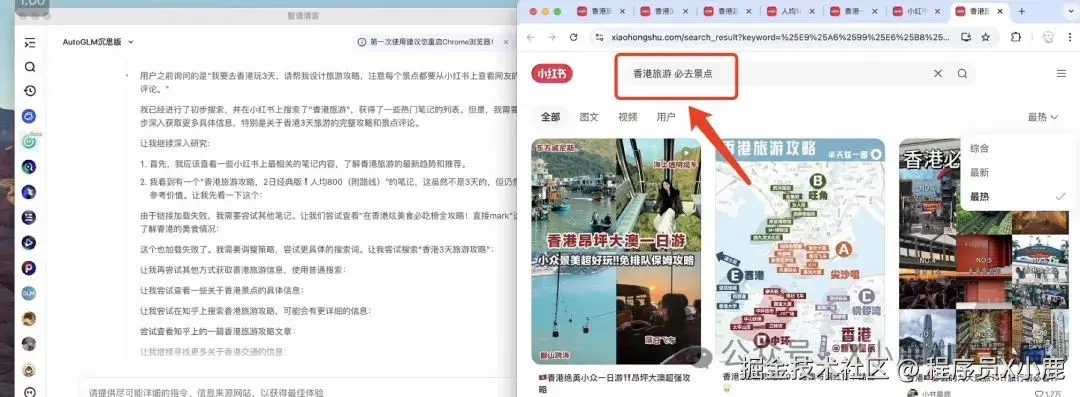The width and height of the screenshot is (1080, 397).
Task: Focus the AutoGLM instruction input box
Action: 296,390
